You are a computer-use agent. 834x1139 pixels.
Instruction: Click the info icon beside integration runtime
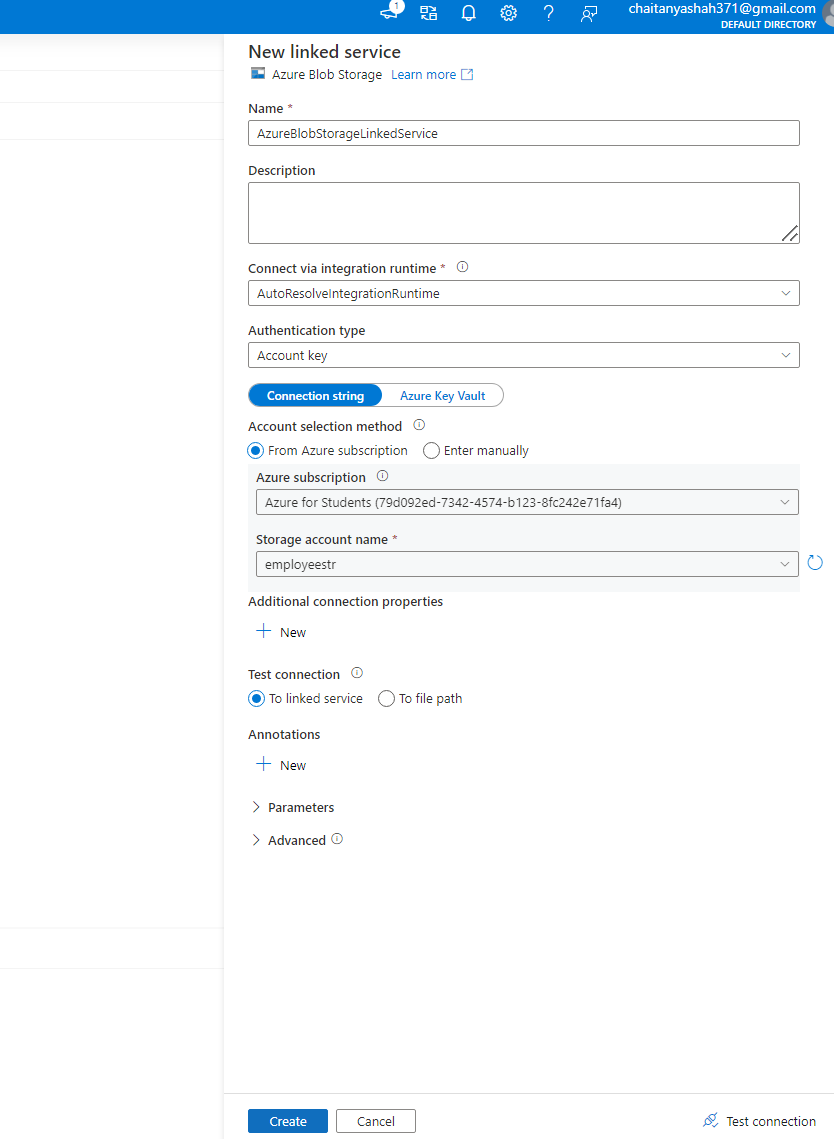point(462,266)
